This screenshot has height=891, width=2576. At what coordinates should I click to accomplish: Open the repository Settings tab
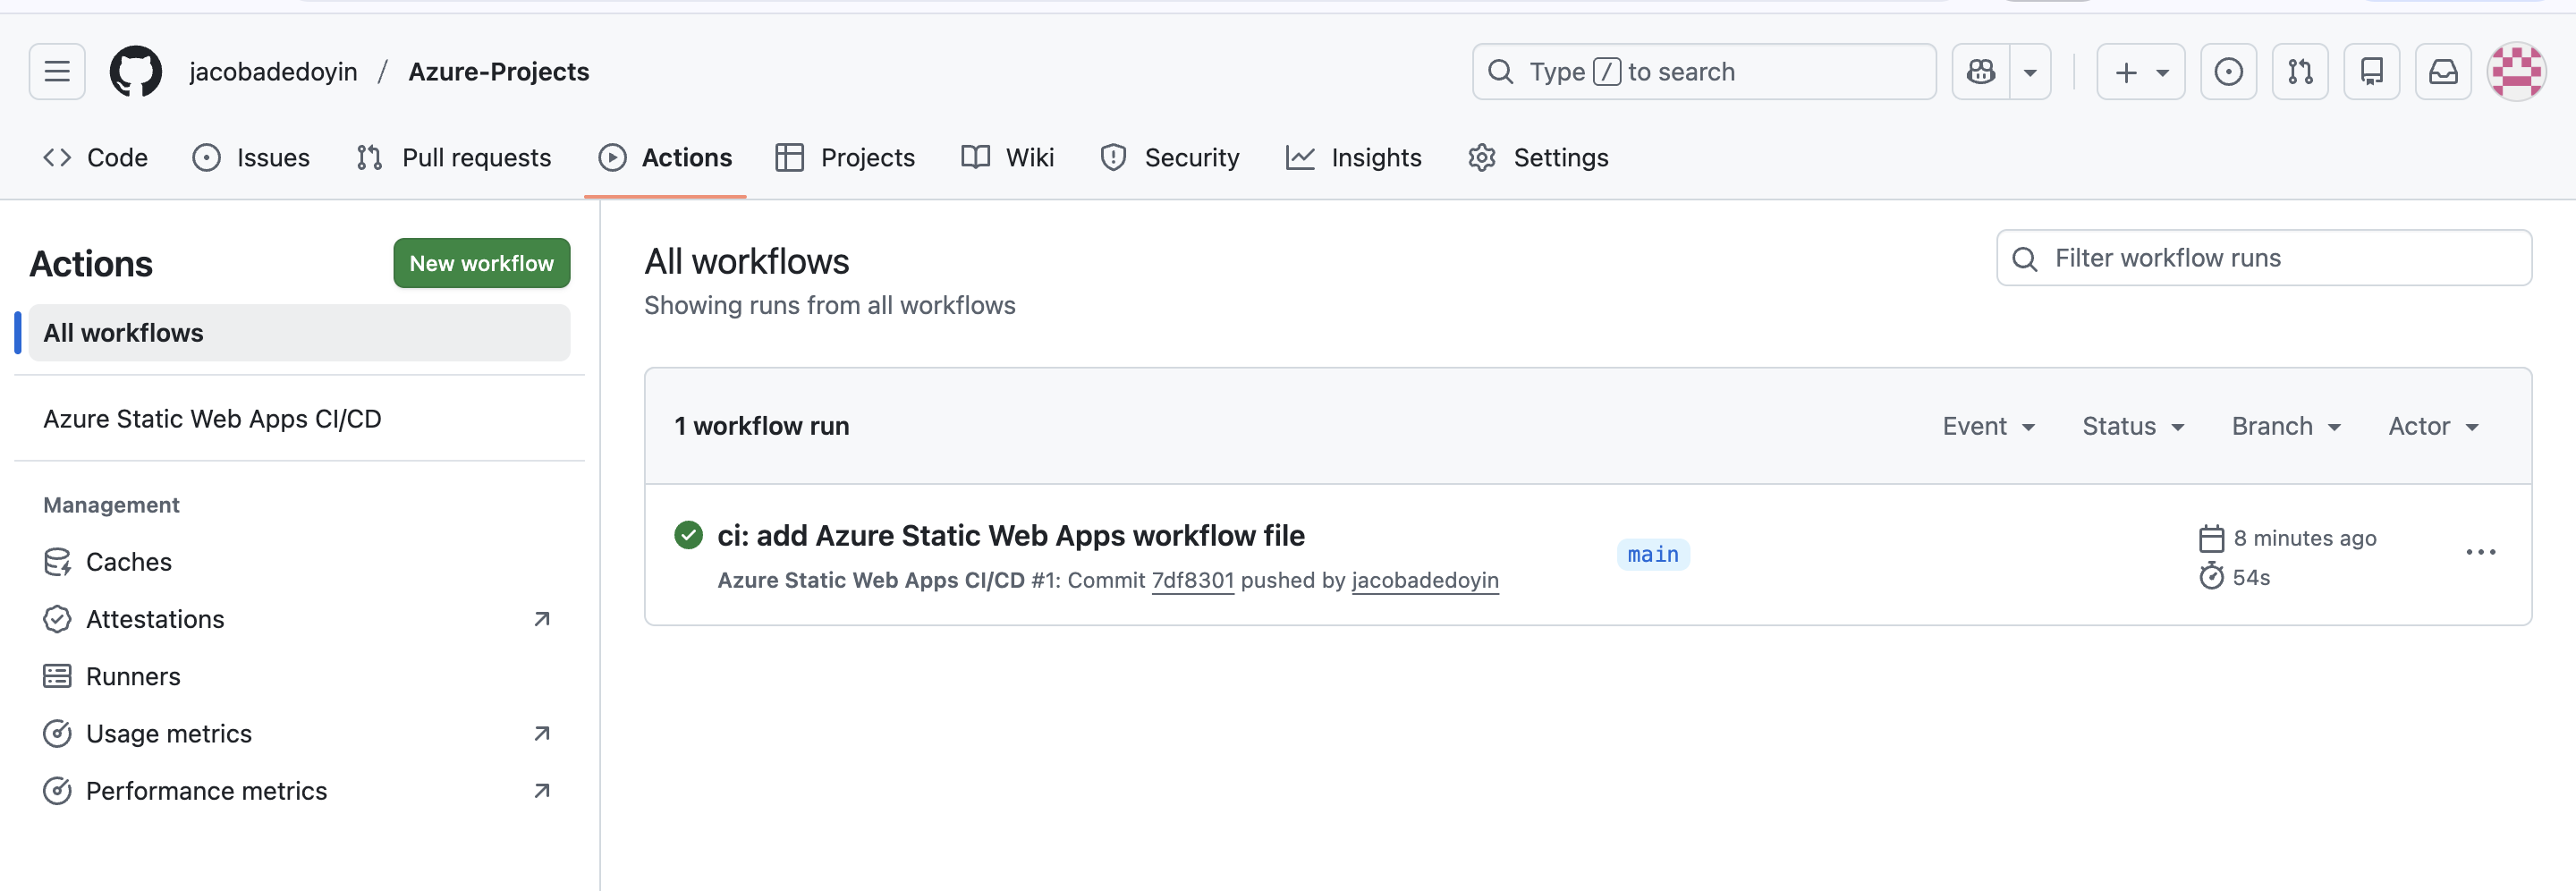click(1538, 158)
